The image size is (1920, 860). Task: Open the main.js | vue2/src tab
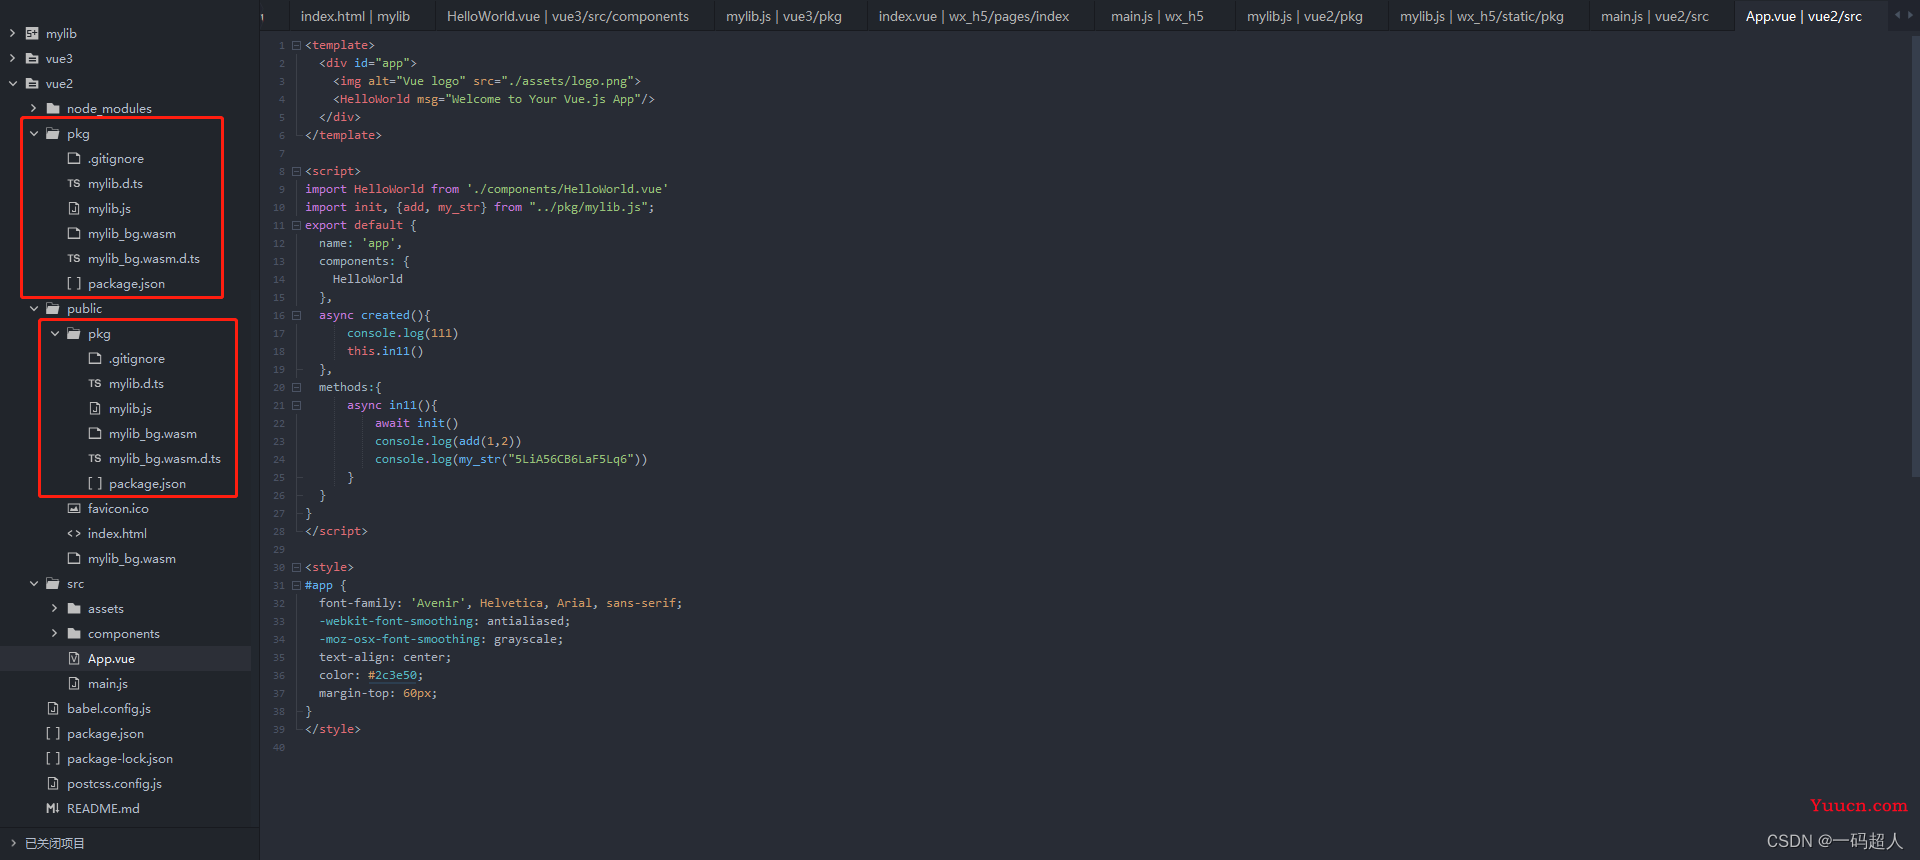1655,16
